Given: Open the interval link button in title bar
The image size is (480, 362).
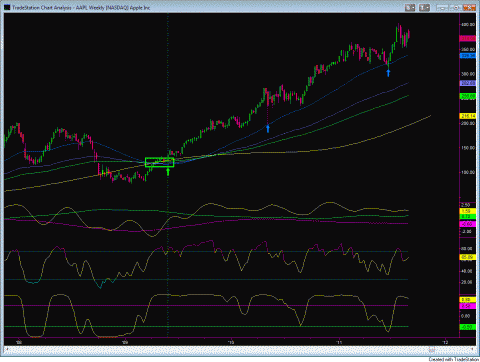Looking at the screenshot, I should pyautogui.click(x=424, y=7).
